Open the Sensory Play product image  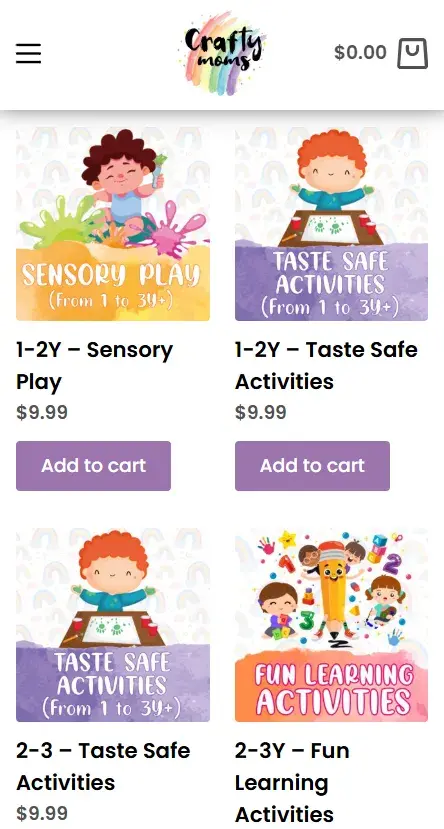coord(113,224)
